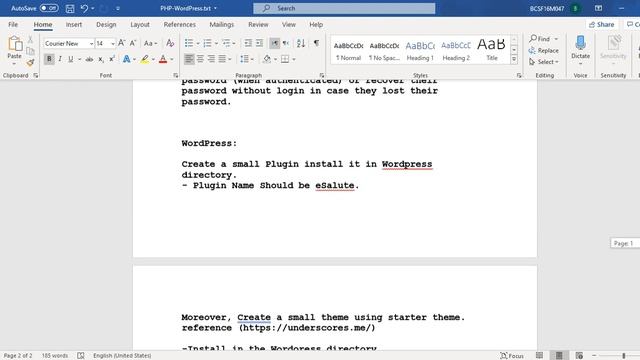Viewport: 640px width, 360px height.
Task: Click the Search box in title bar
Action: [x=344, y=8]
